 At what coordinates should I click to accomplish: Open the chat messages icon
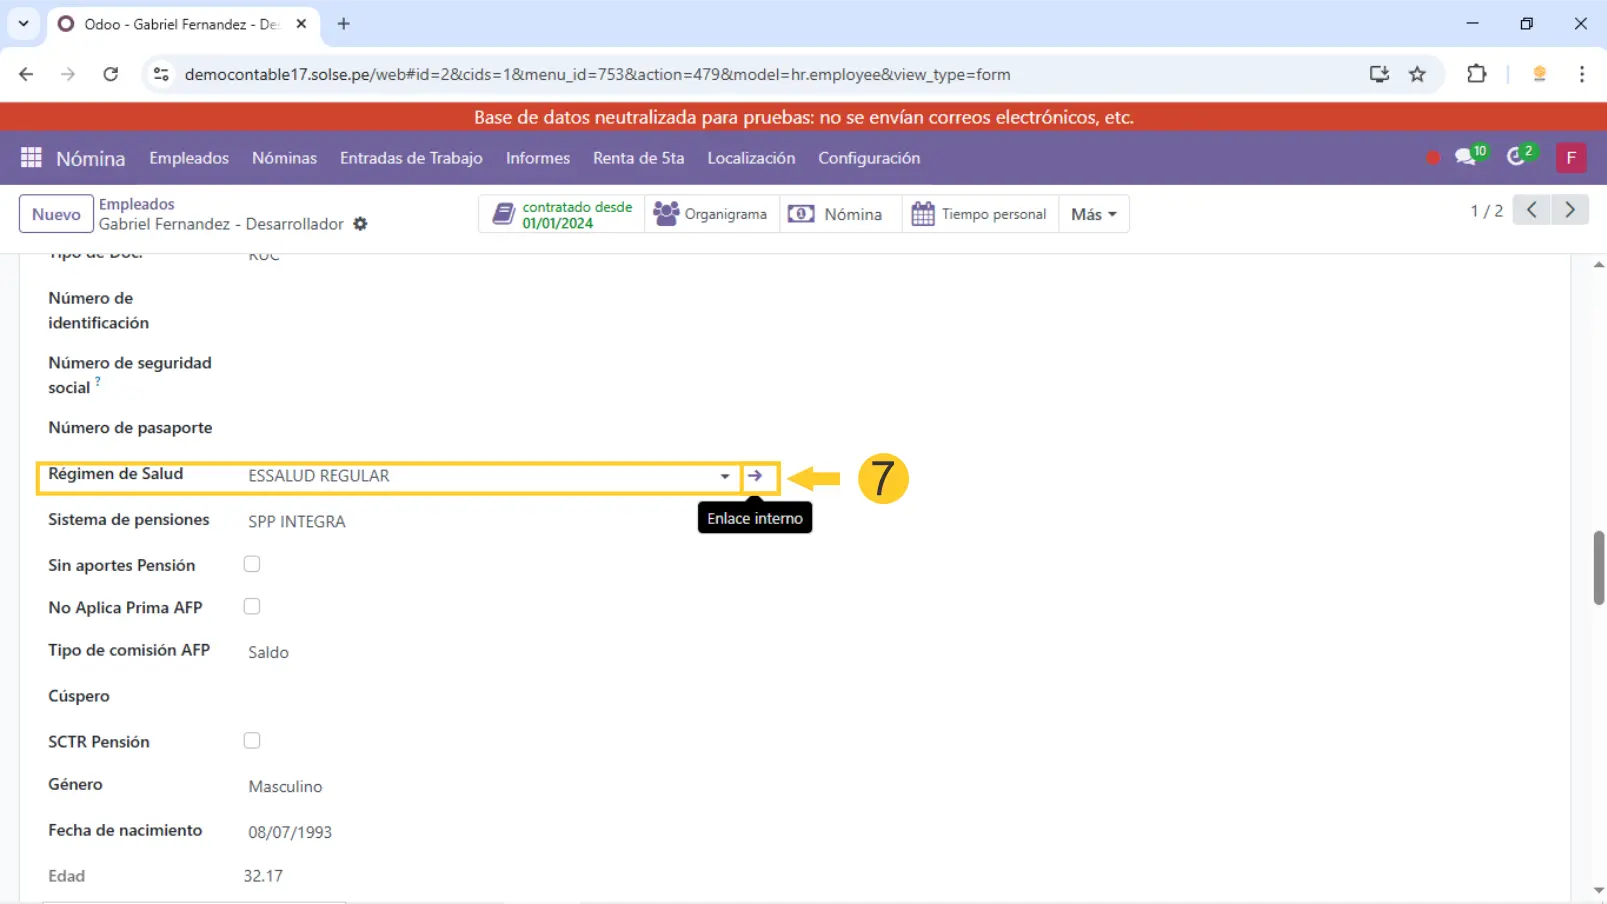[x=1466, y=157]
